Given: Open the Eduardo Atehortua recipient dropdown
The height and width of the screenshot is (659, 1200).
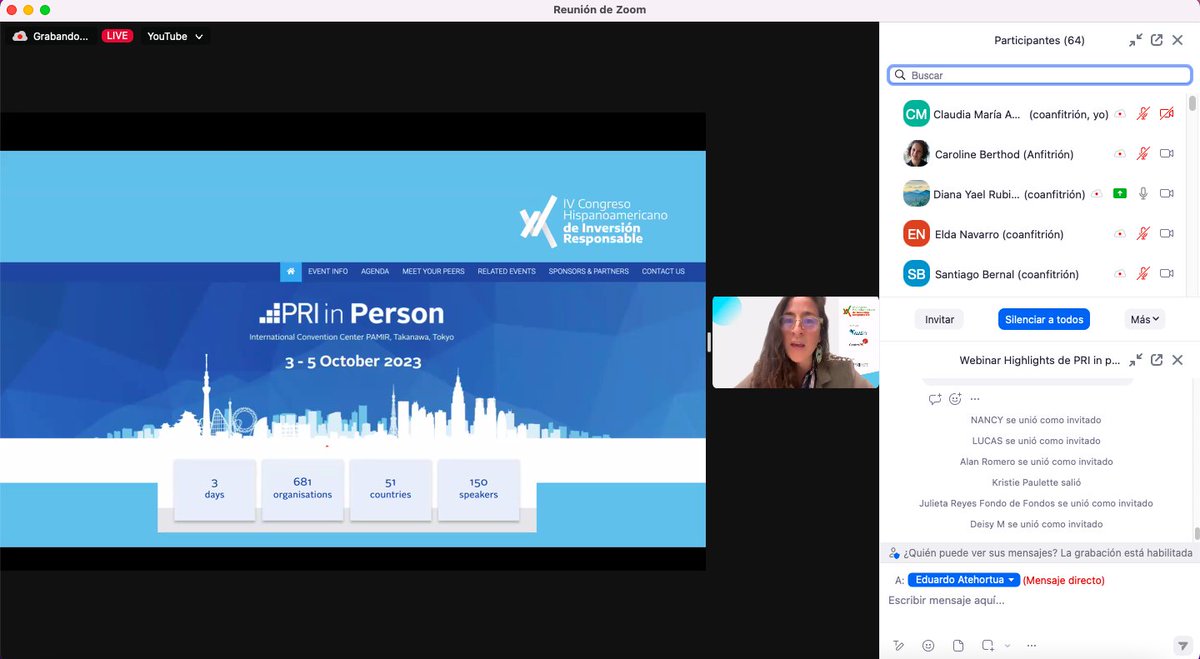Looking at the screenshot, I should pyautogui.click(x=964, y=580).
